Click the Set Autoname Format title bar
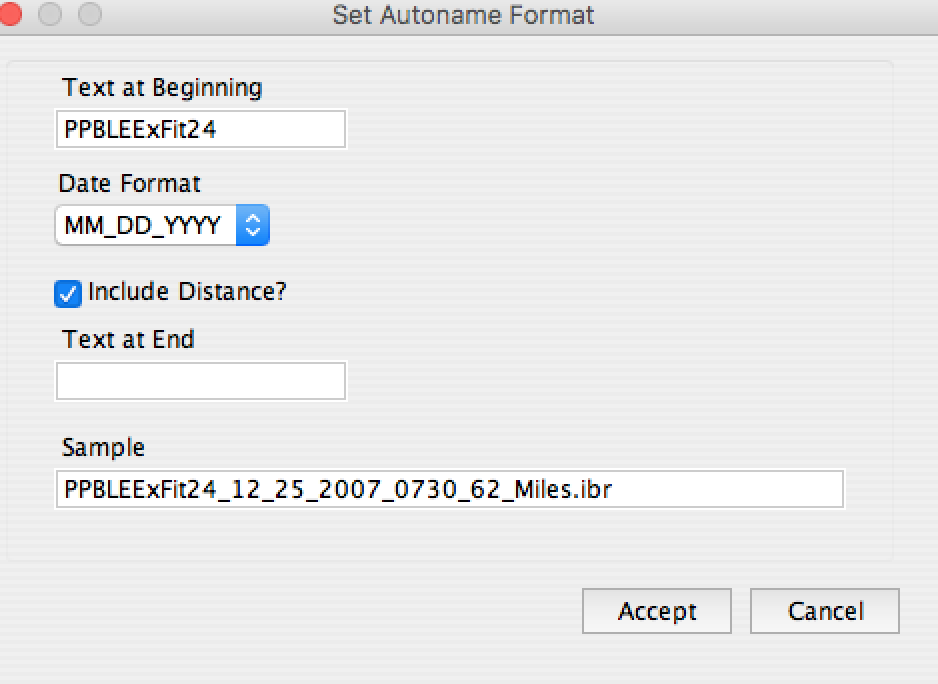The height and width of the screenshot is (684, 938). (x=463, y=16)
